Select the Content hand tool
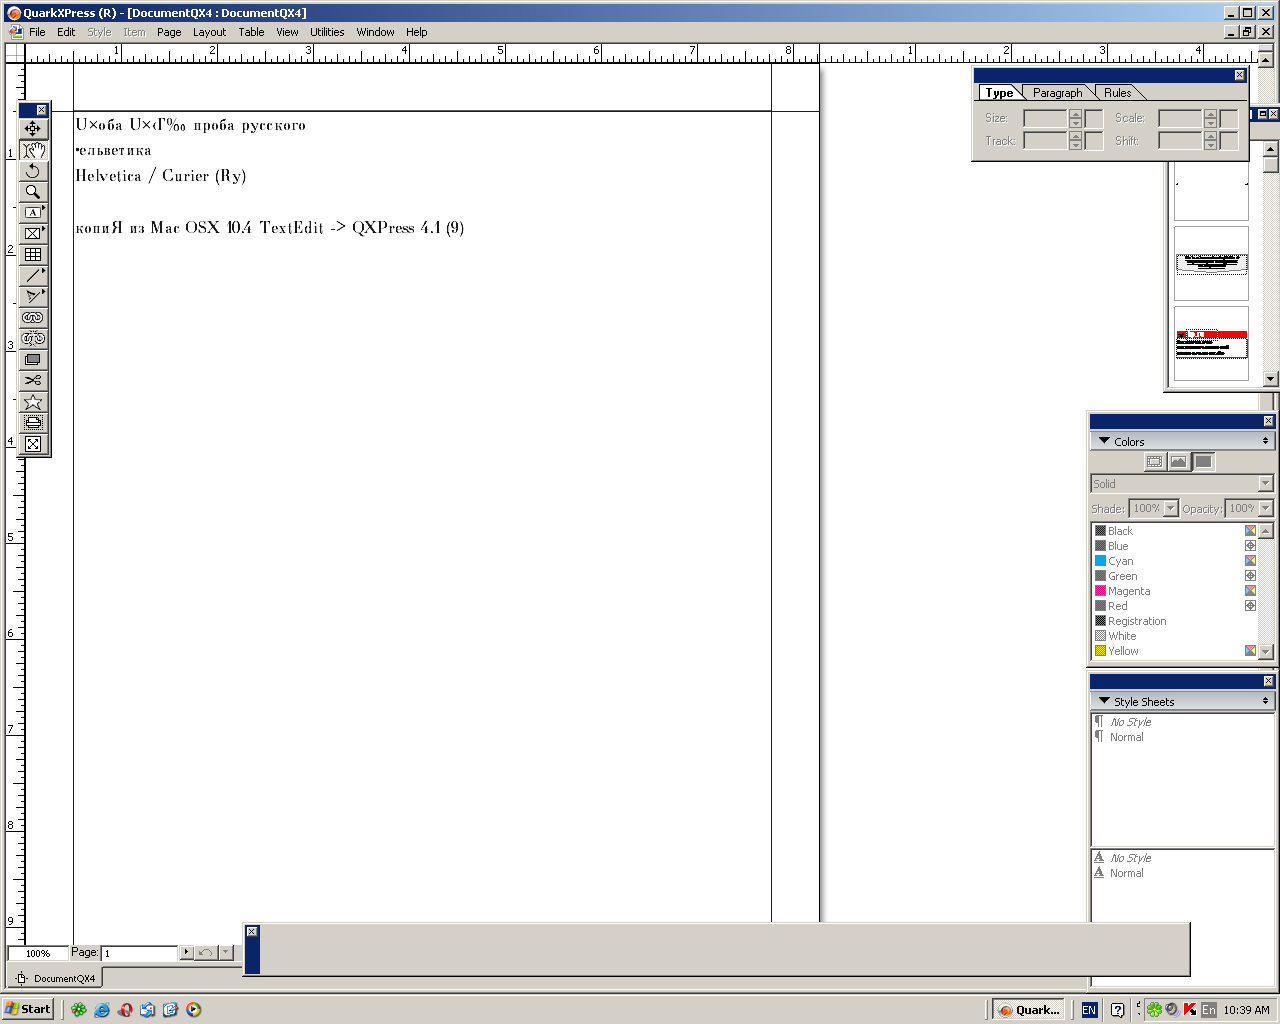Viewport: 1280px width, 1024px height. pos(33,150)
